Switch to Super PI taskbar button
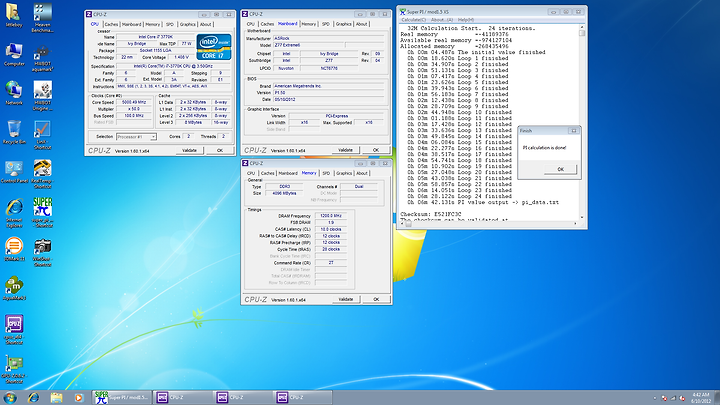Image resolution: width=720 pixels, height=405 pixels. (122, 397)
